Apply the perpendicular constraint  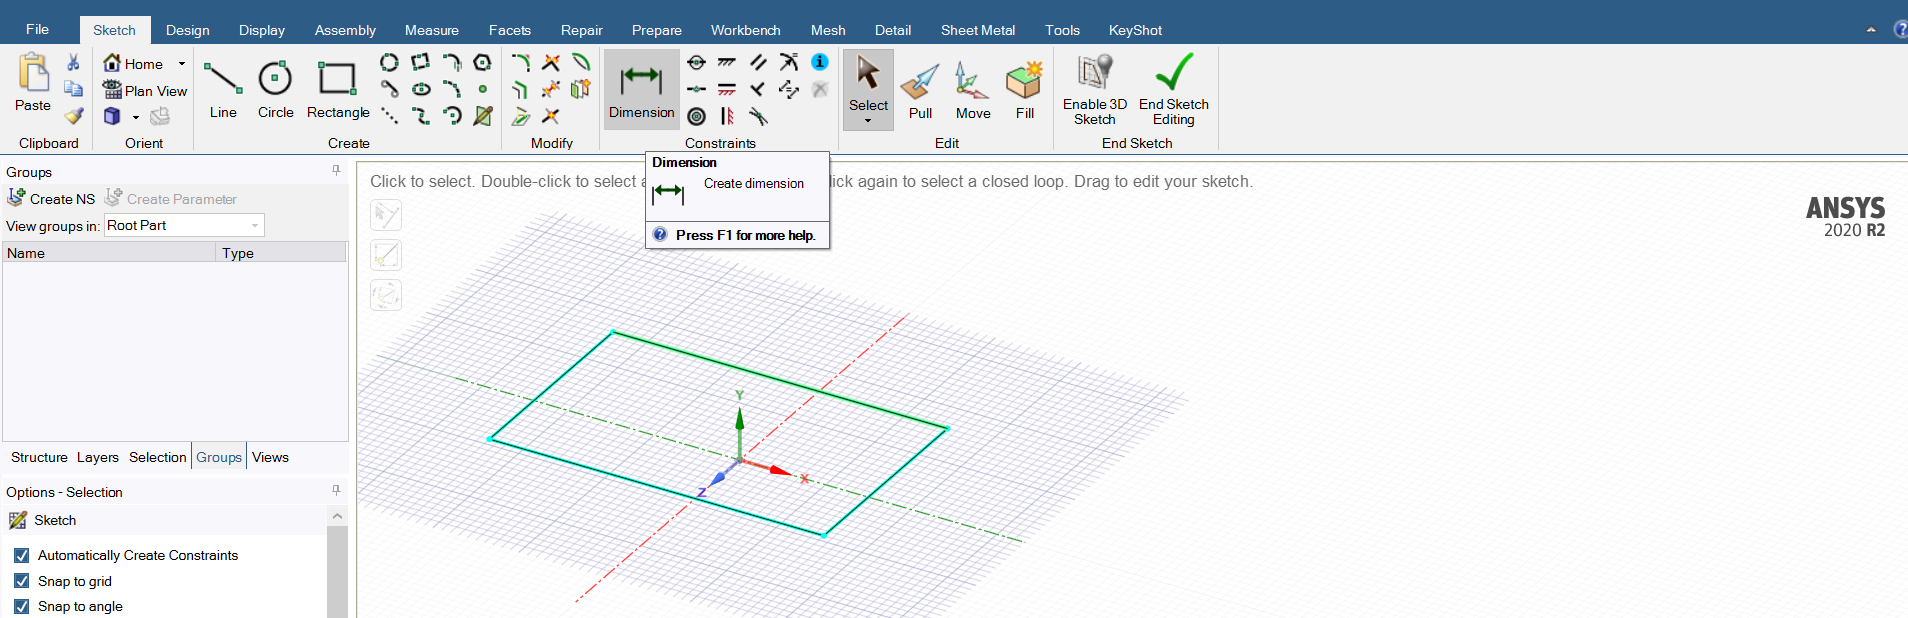tap(758, 89)
